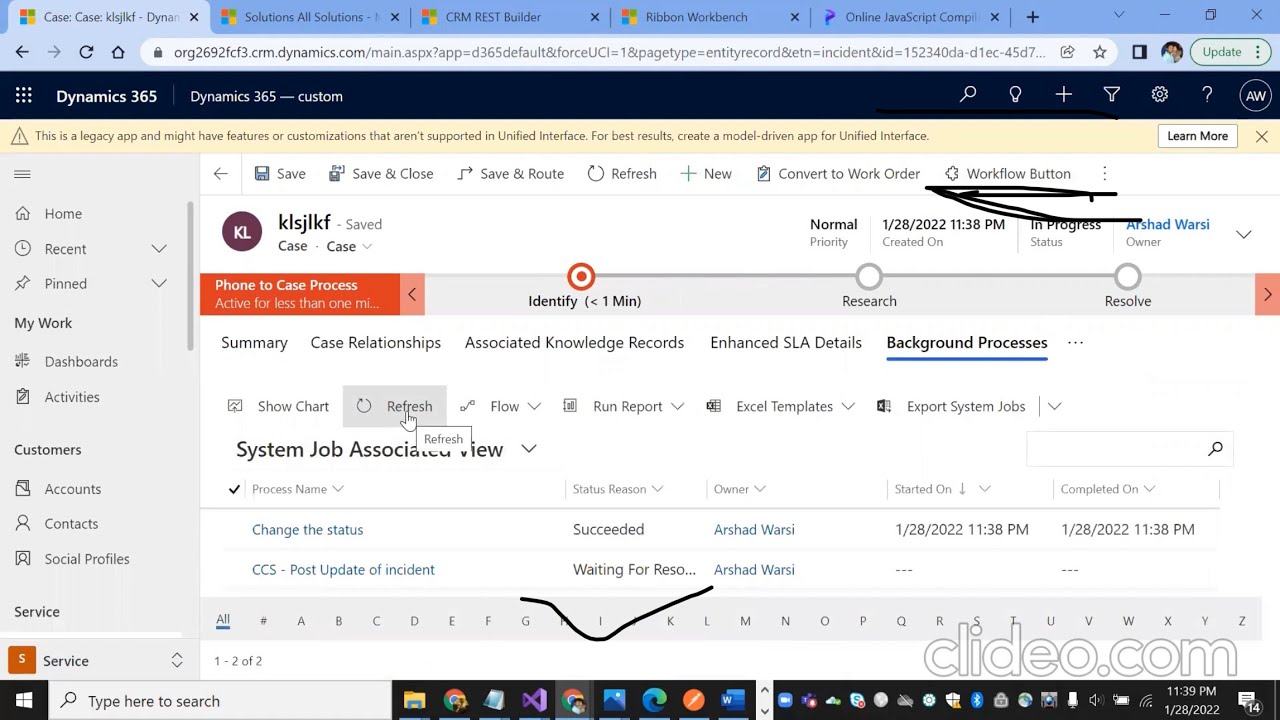Toggle the select all rows checkmark
This screenshot has height=720, width=1280.
pos(234,489)
